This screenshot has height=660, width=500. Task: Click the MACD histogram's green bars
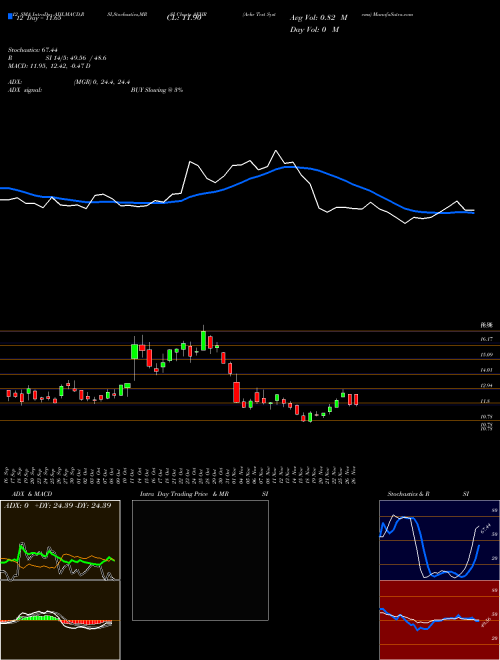pos(37,618)
